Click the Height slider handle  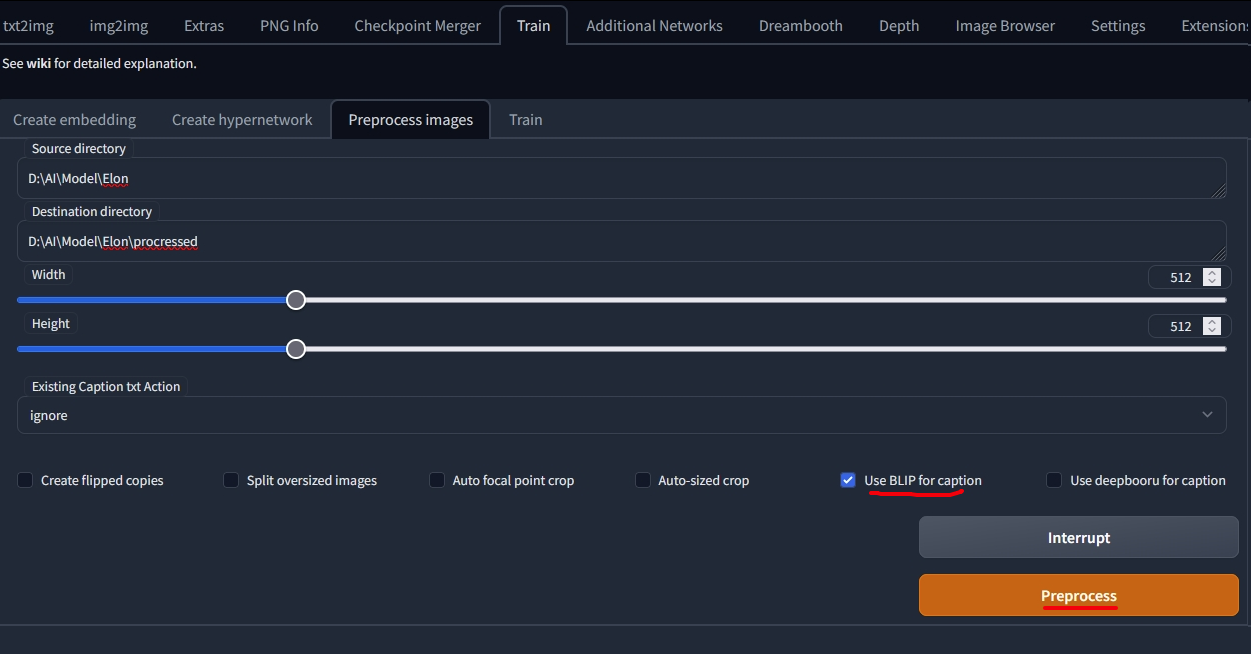[296, 349]
